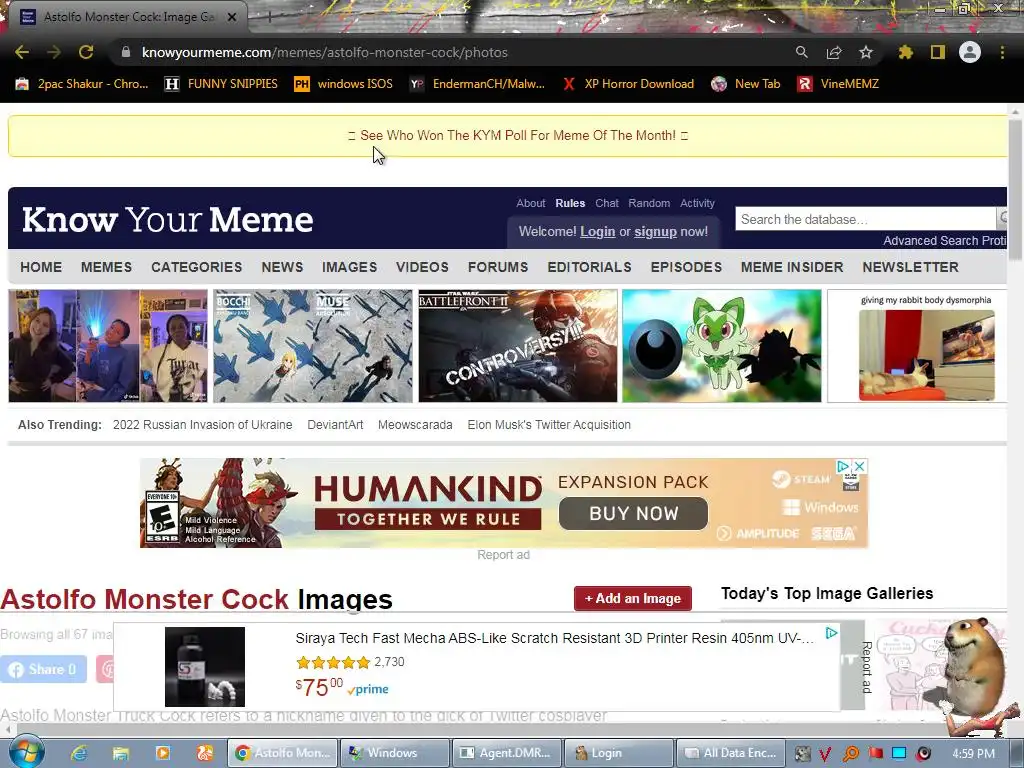Close the Astolfo browser tab
1024x768 pixels.
(x=232, y=17)
